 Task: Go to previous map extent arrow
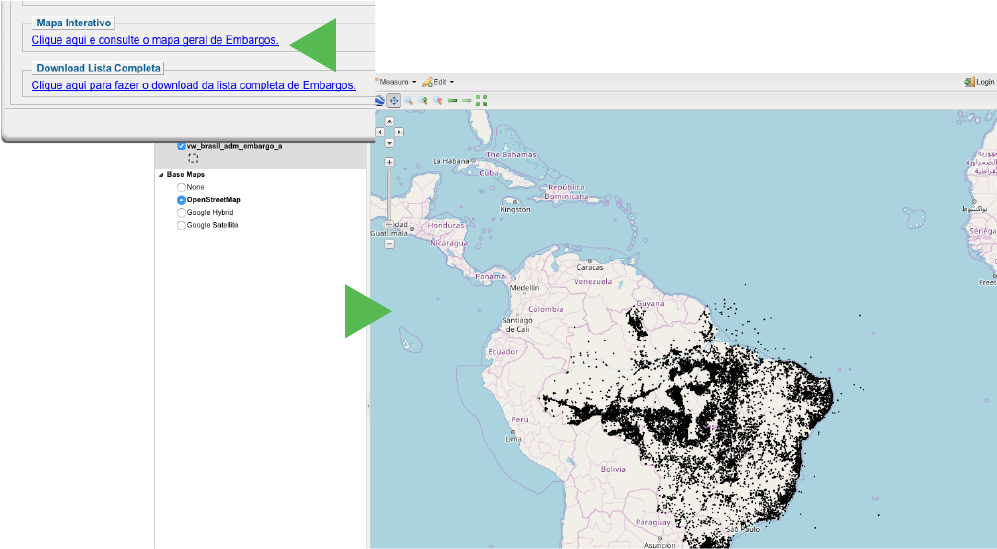452,100
